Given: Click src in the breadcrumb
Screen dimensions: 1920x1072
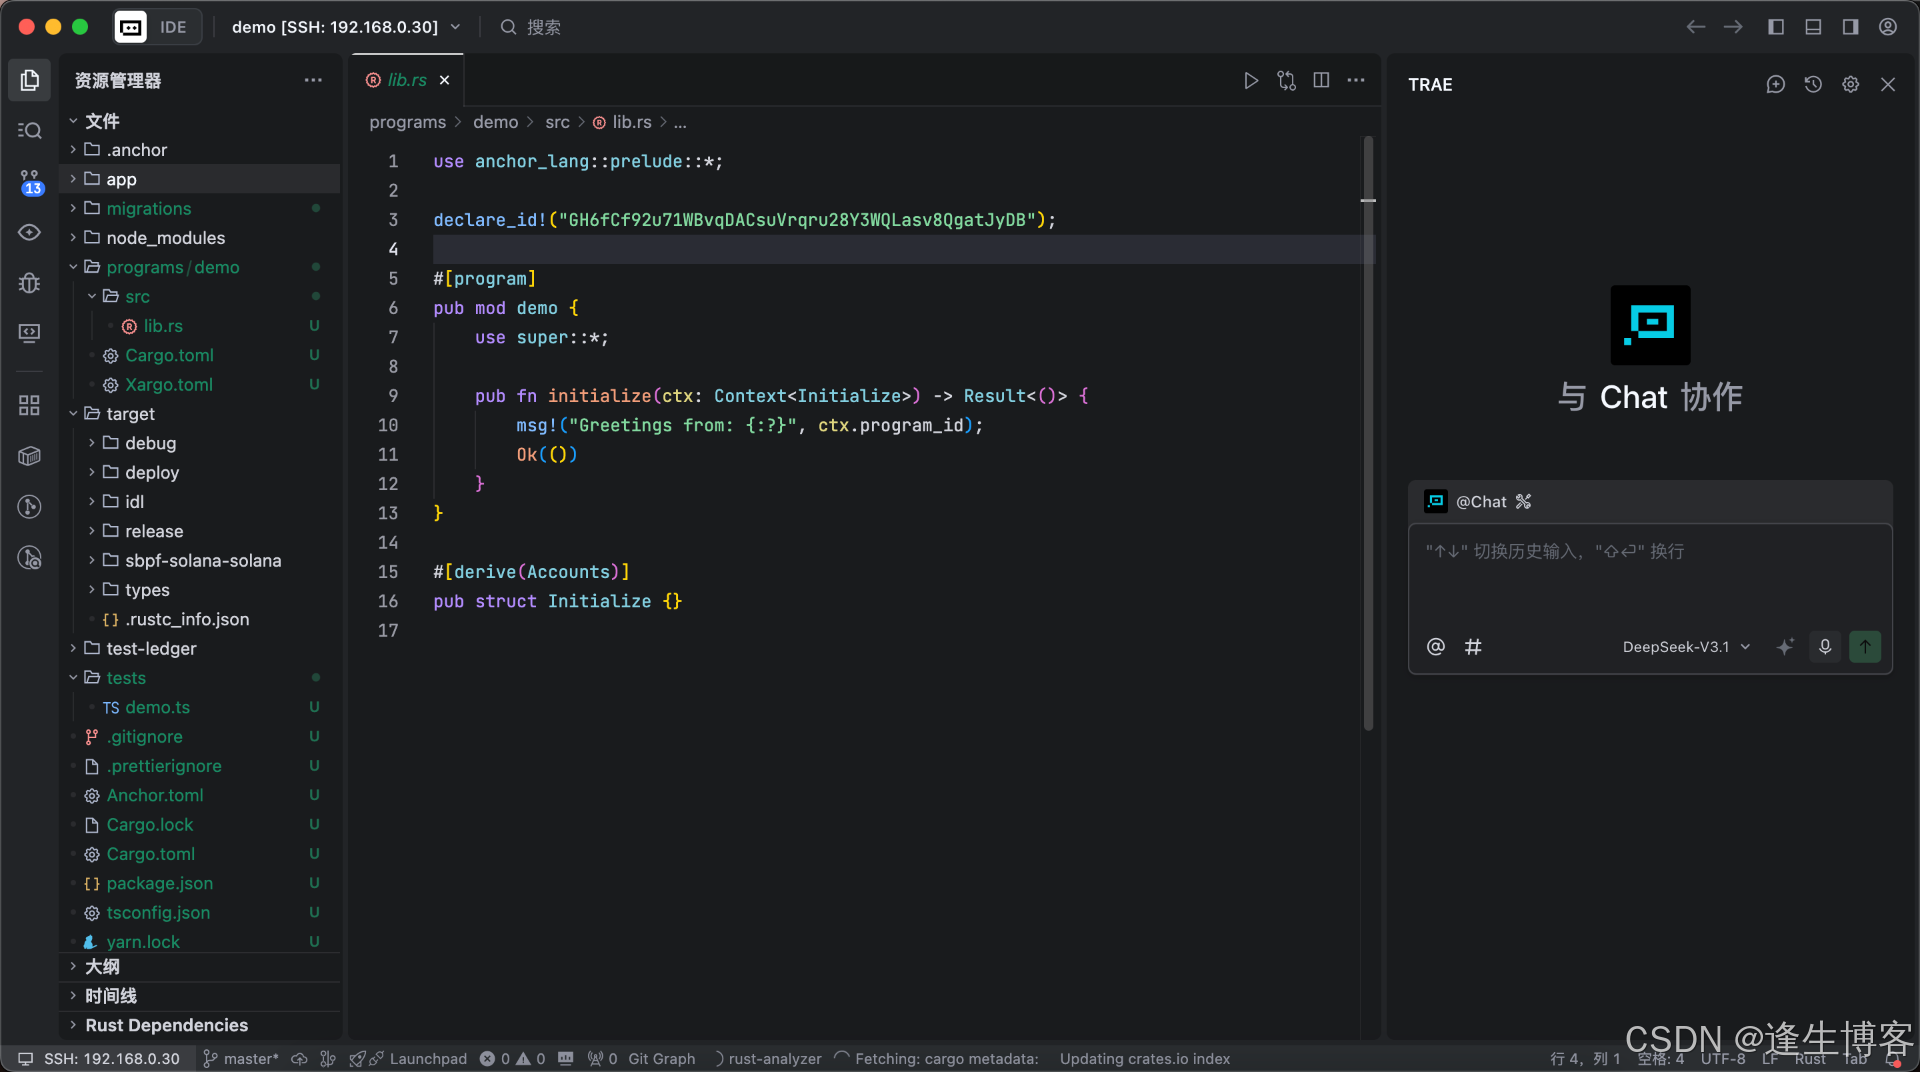Looking at the screenshot, I should pos(557,122).
